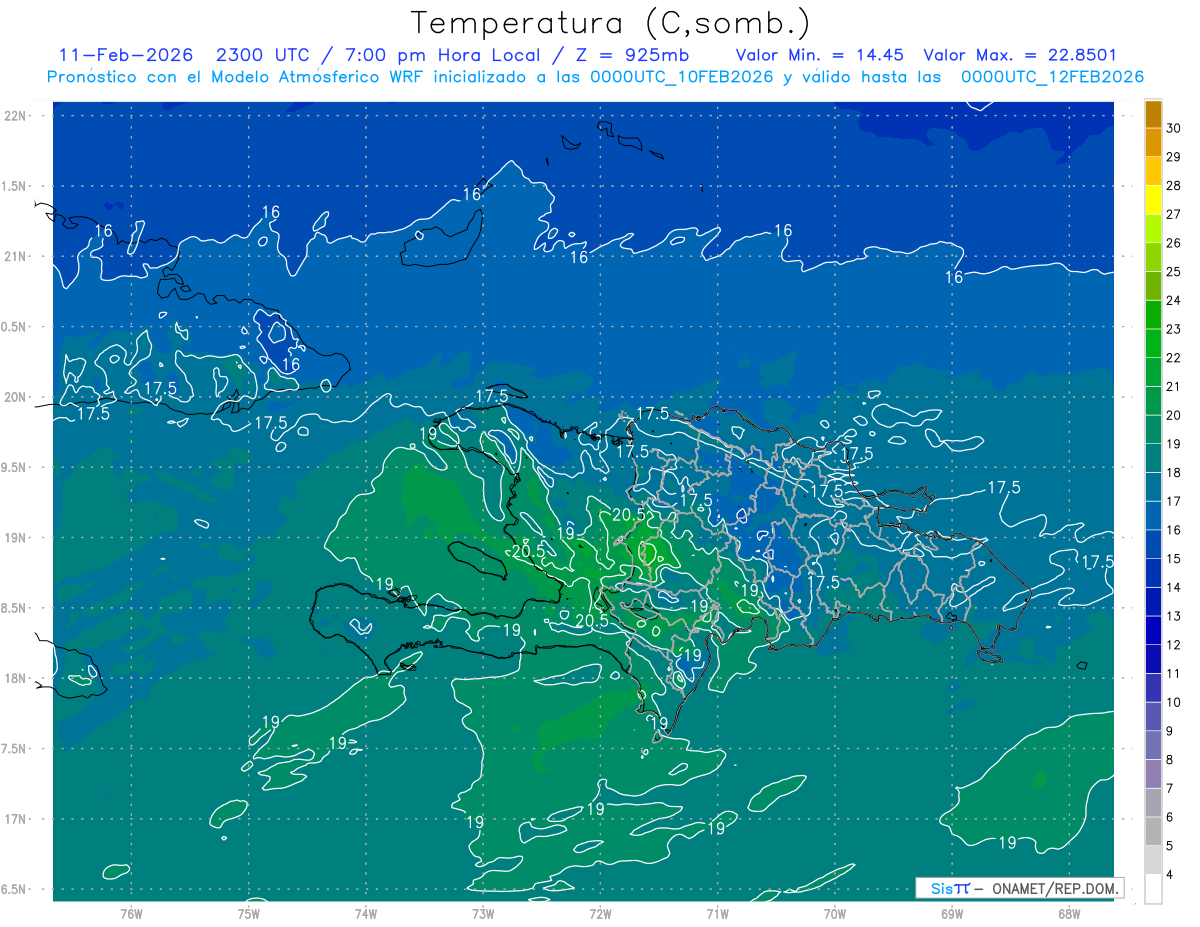Click the number 26 on the color scale
Viewport: 1200px width, 927px height.
coord(1174,243)
